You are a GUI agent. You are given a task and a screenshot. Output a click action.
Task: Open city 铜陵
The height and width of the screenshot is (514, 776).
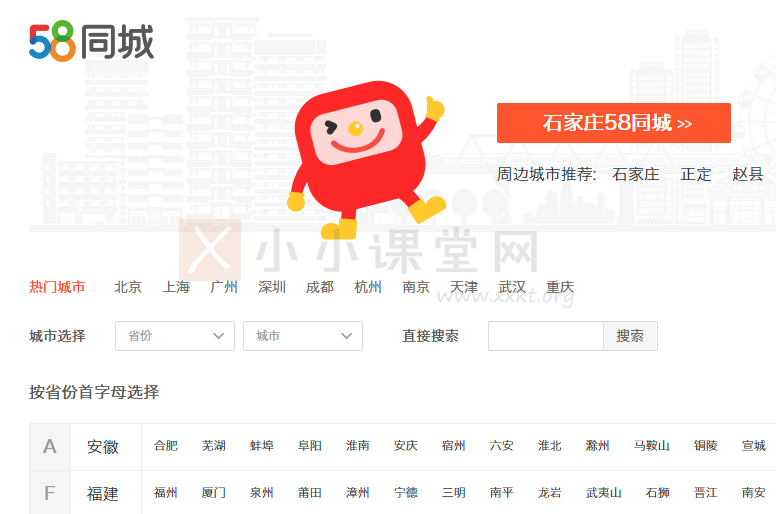[x=706, y=446]
